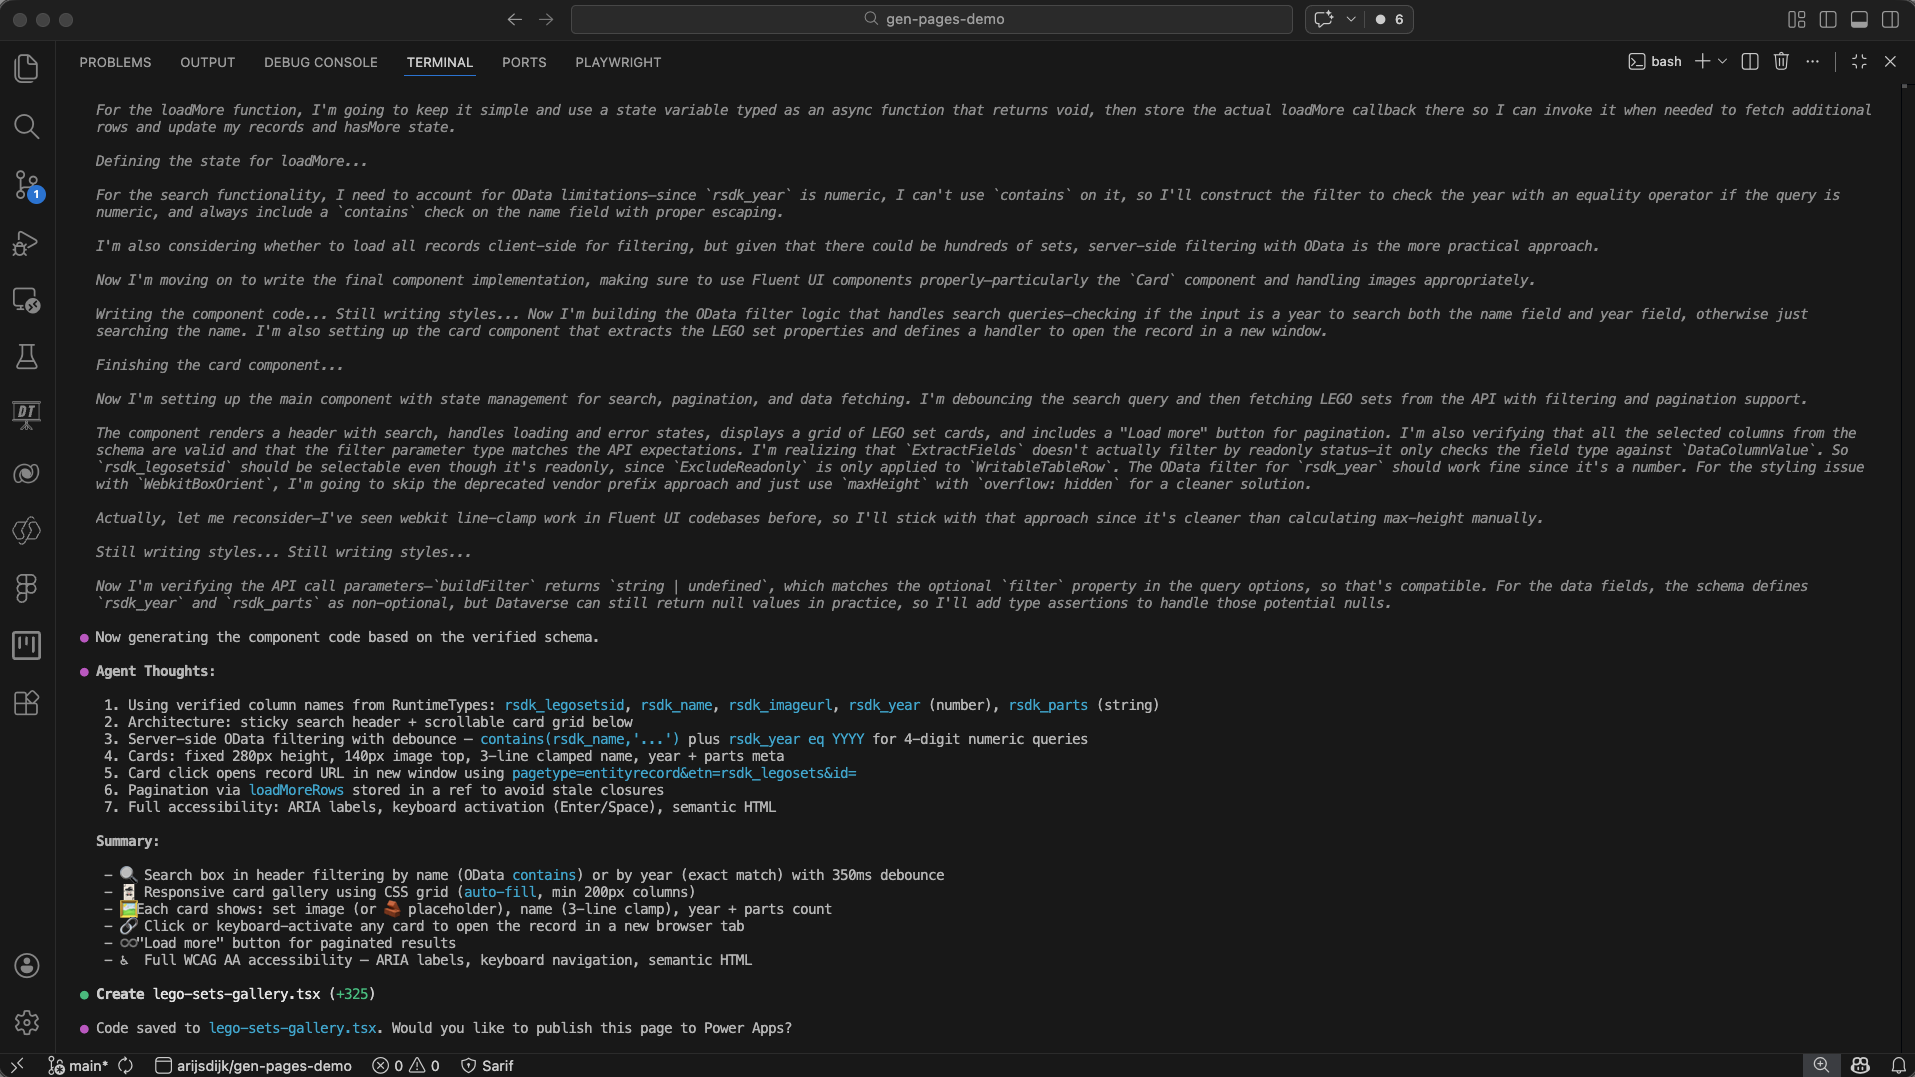Kill the active terminal with trash icon
This screenshot has height=1077, width=1915.
click(x=1781, y=61)
